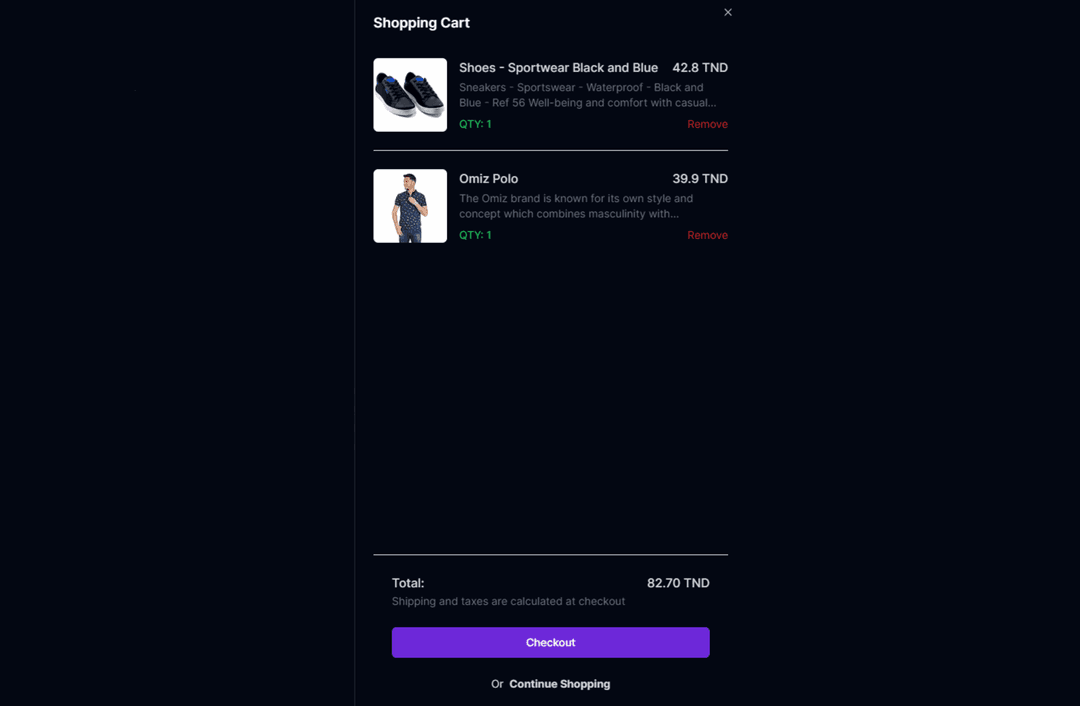Remove the Omiz Polo from cart
Image resolution: width=1080 pixels, height=706 pixels.
pos(707,235)
